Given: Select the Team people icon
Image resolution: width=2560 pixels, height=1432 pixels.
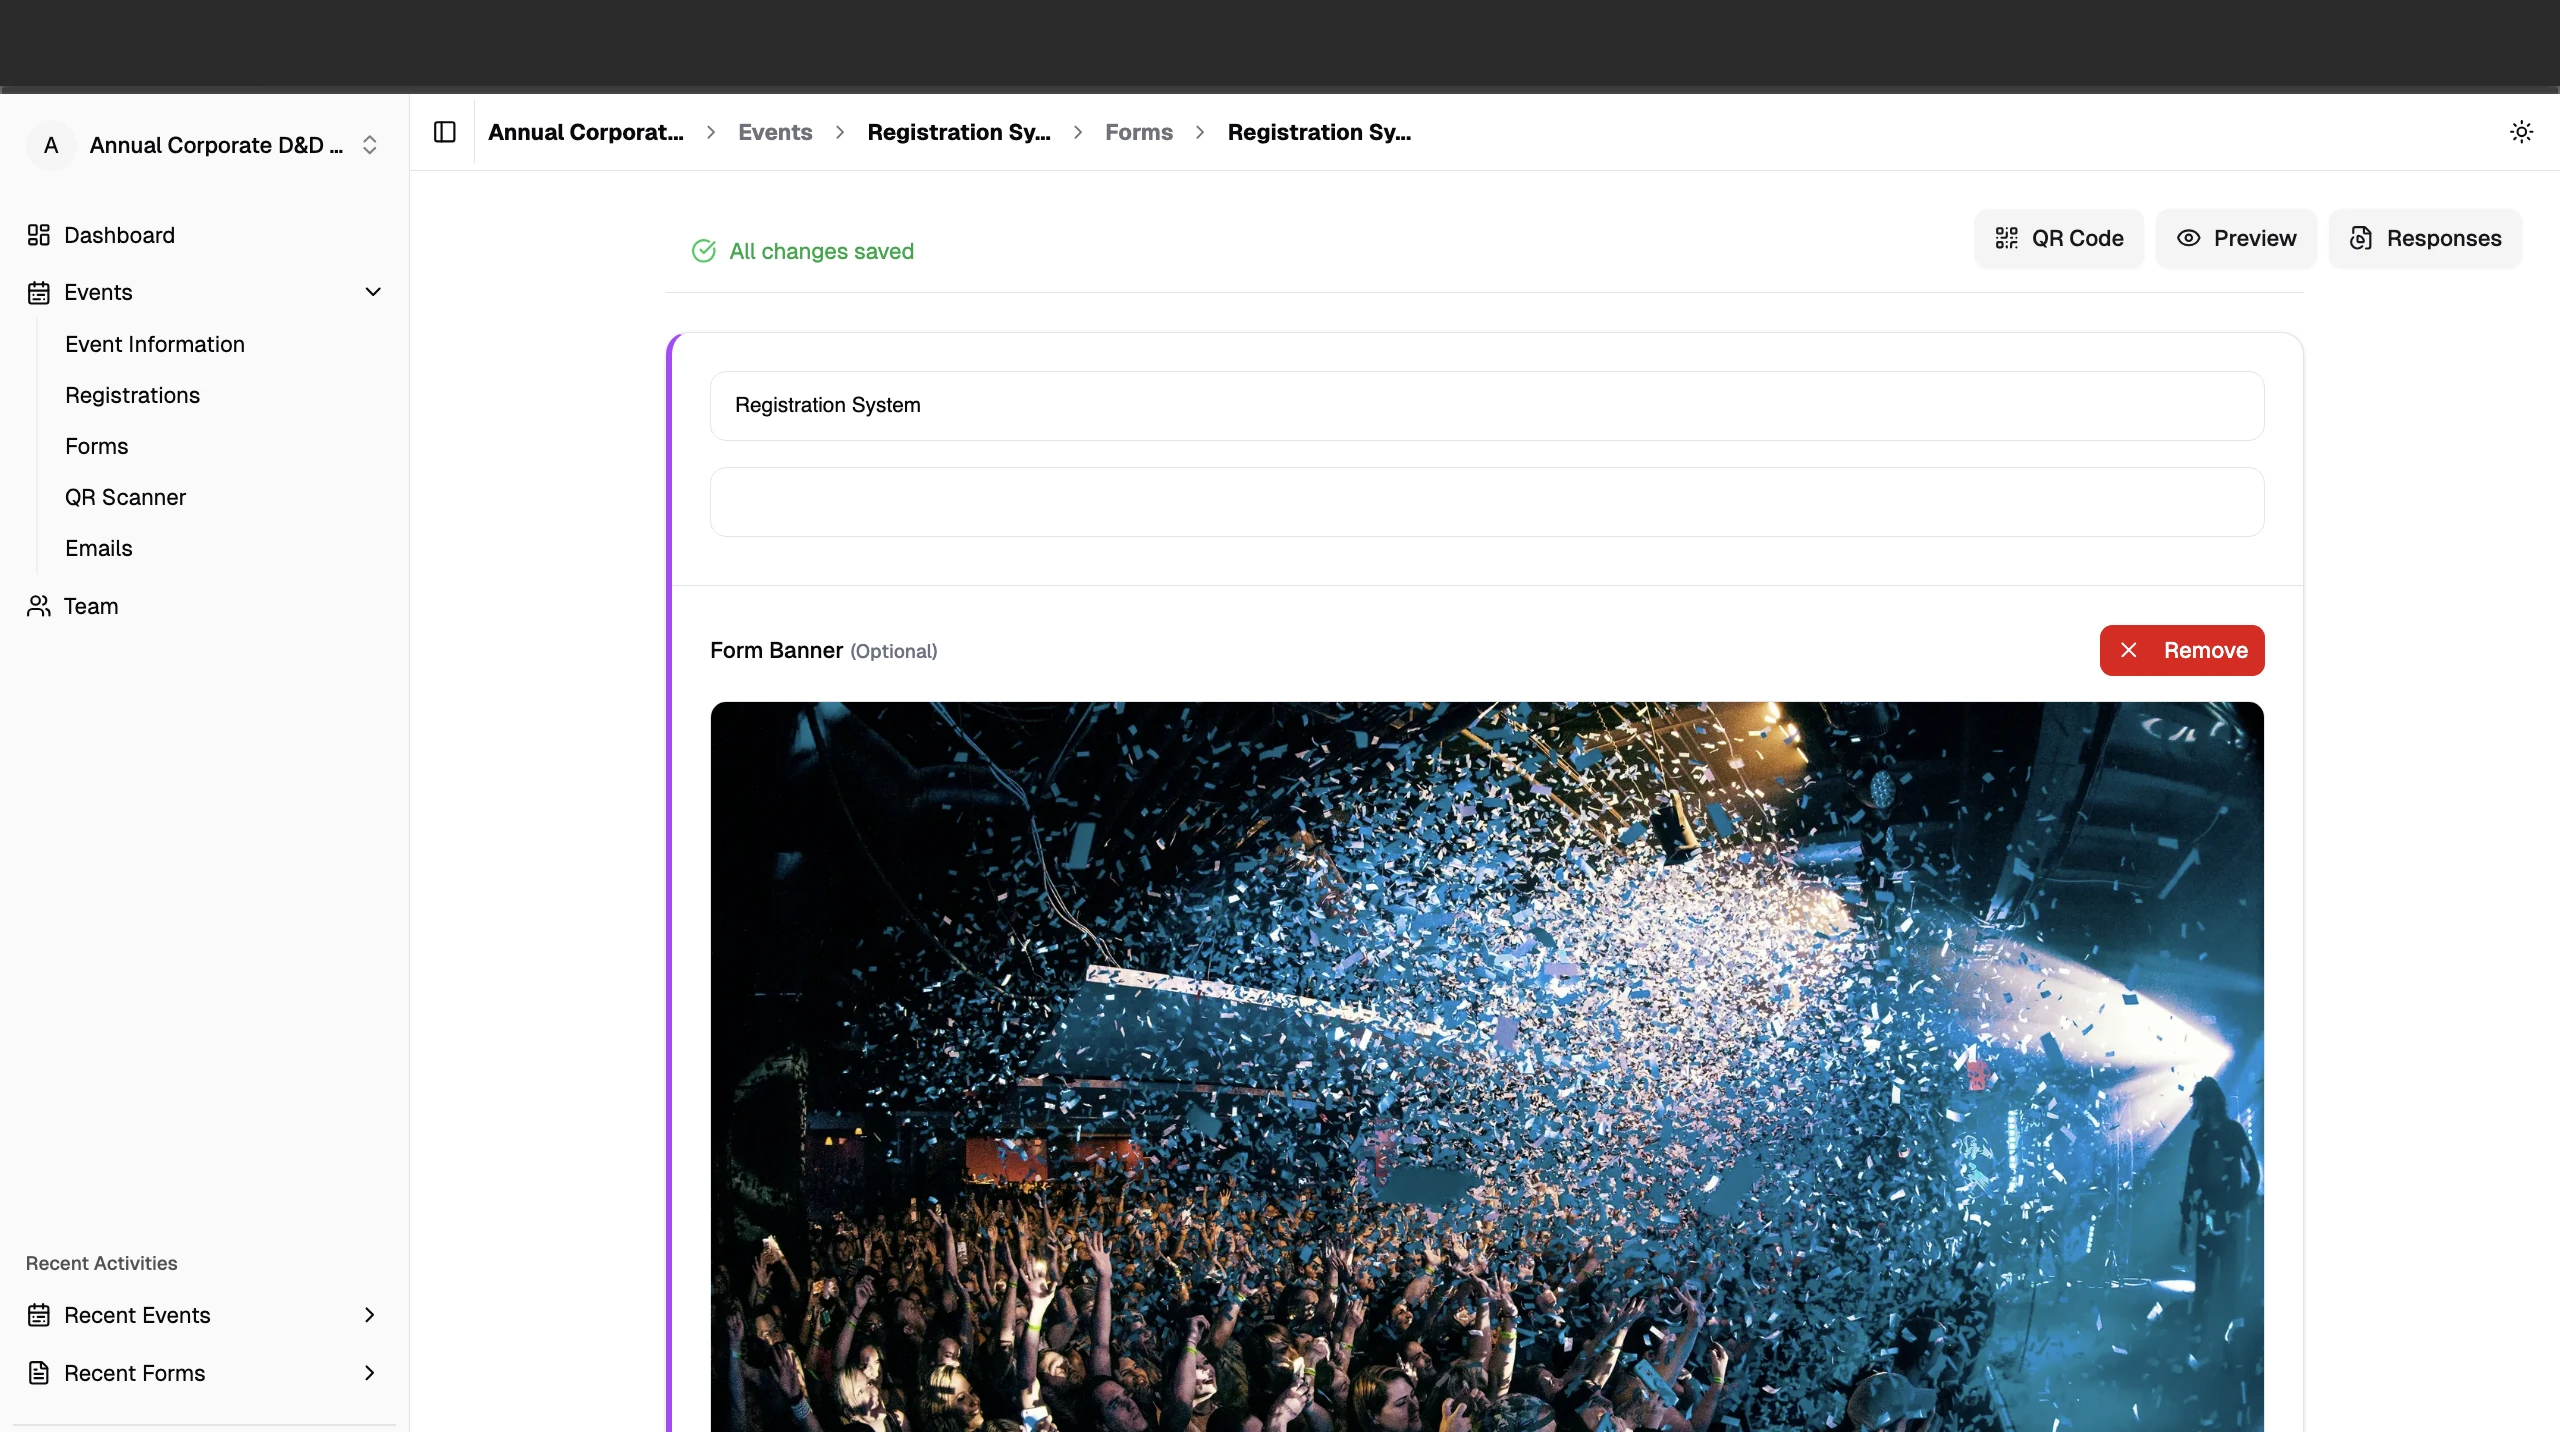Looking at the screenshot, I should 38,606.
